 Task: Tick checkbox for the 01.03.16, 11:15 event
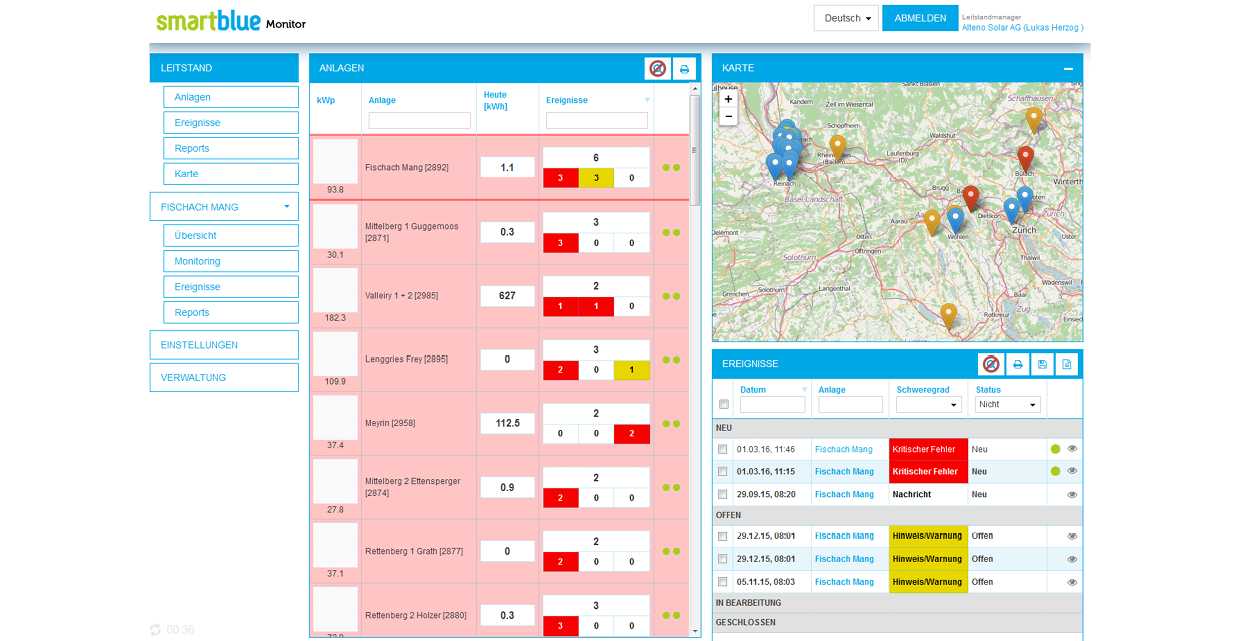pos(723,472)
